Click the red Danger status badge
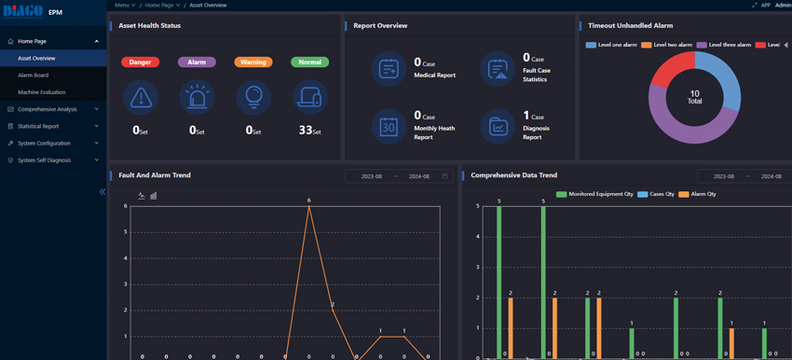 pos(140,62)
